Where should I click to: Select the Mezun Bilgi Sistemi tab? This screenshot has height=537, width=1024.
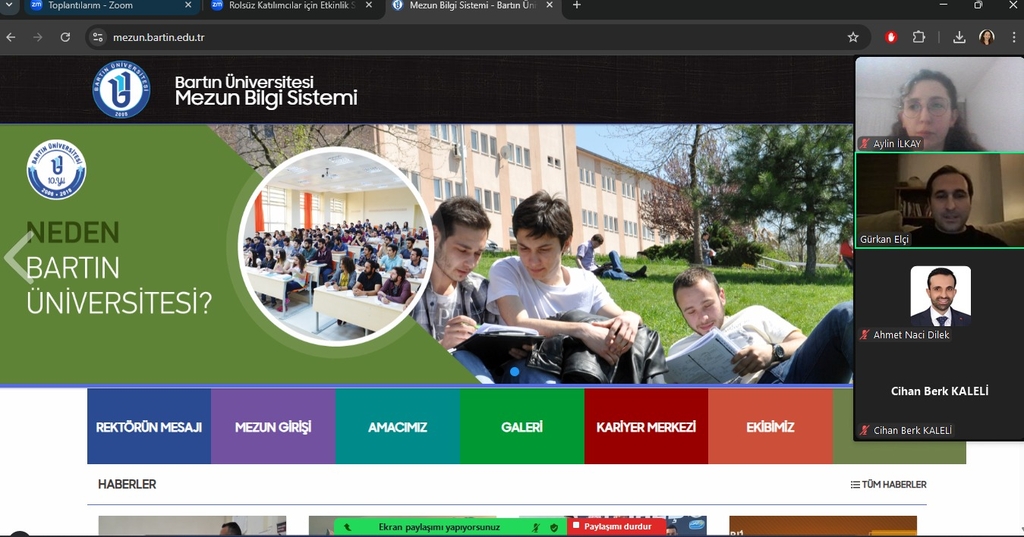click(x=472, y=5)
